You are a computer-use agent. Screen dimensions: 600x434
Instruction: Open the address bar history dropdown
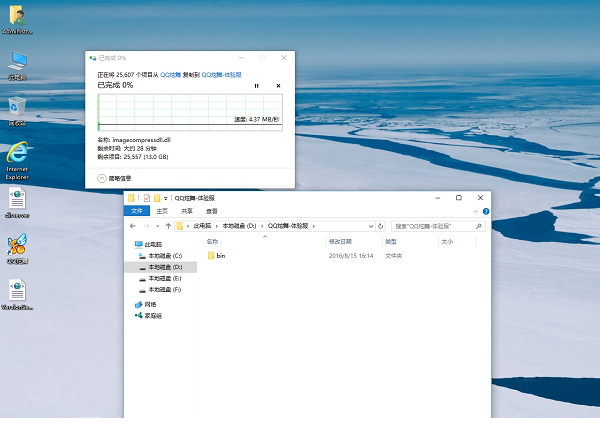pyautogui.click(x=371, y=226)
